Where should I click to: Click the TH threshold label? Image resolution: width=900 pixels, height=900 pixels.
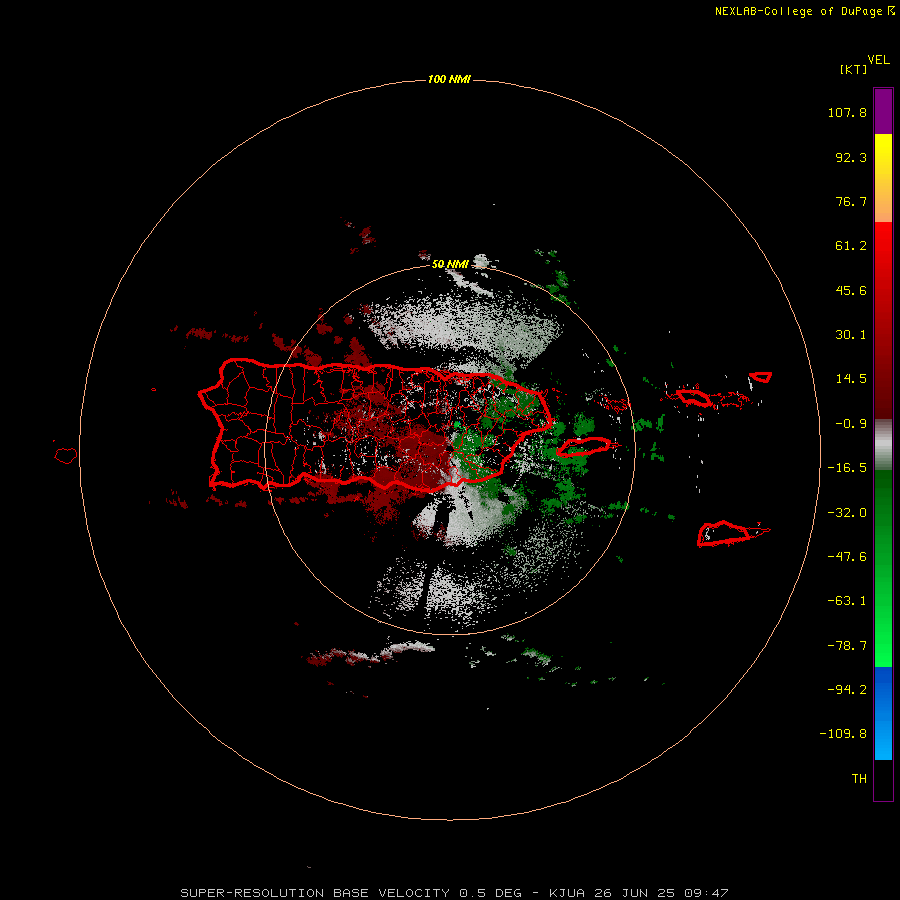(859, 779)
